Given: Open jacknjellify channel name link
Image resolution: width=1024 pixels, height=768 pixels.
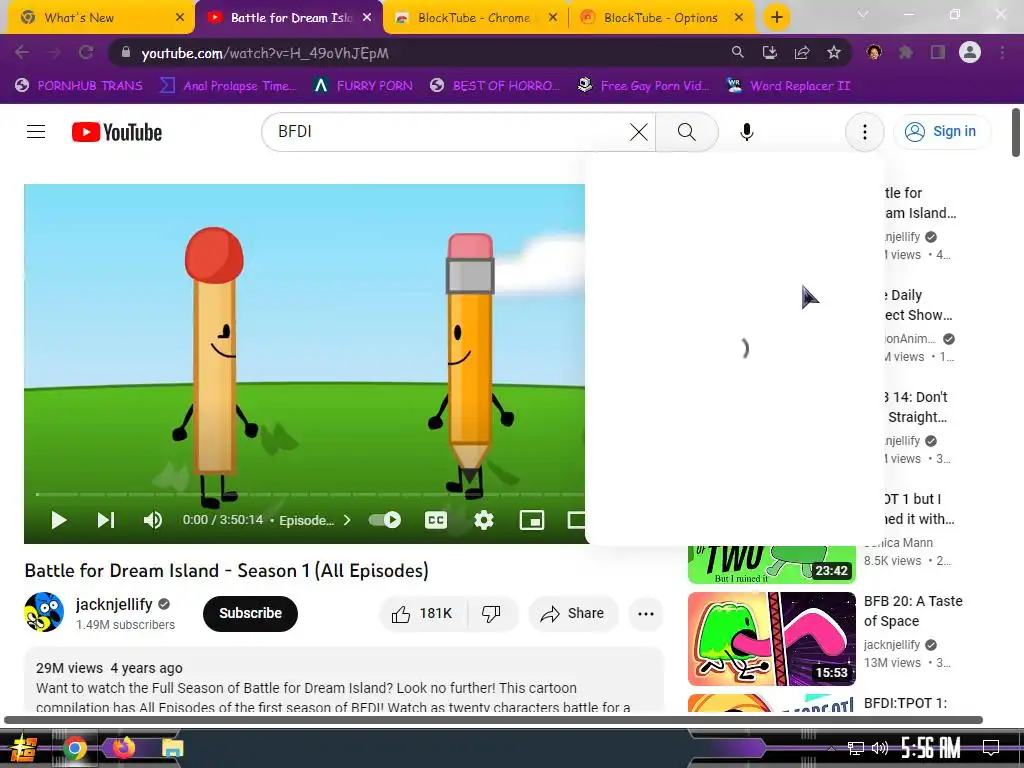Looking at the screenshot, I should [x=114, y=604].
